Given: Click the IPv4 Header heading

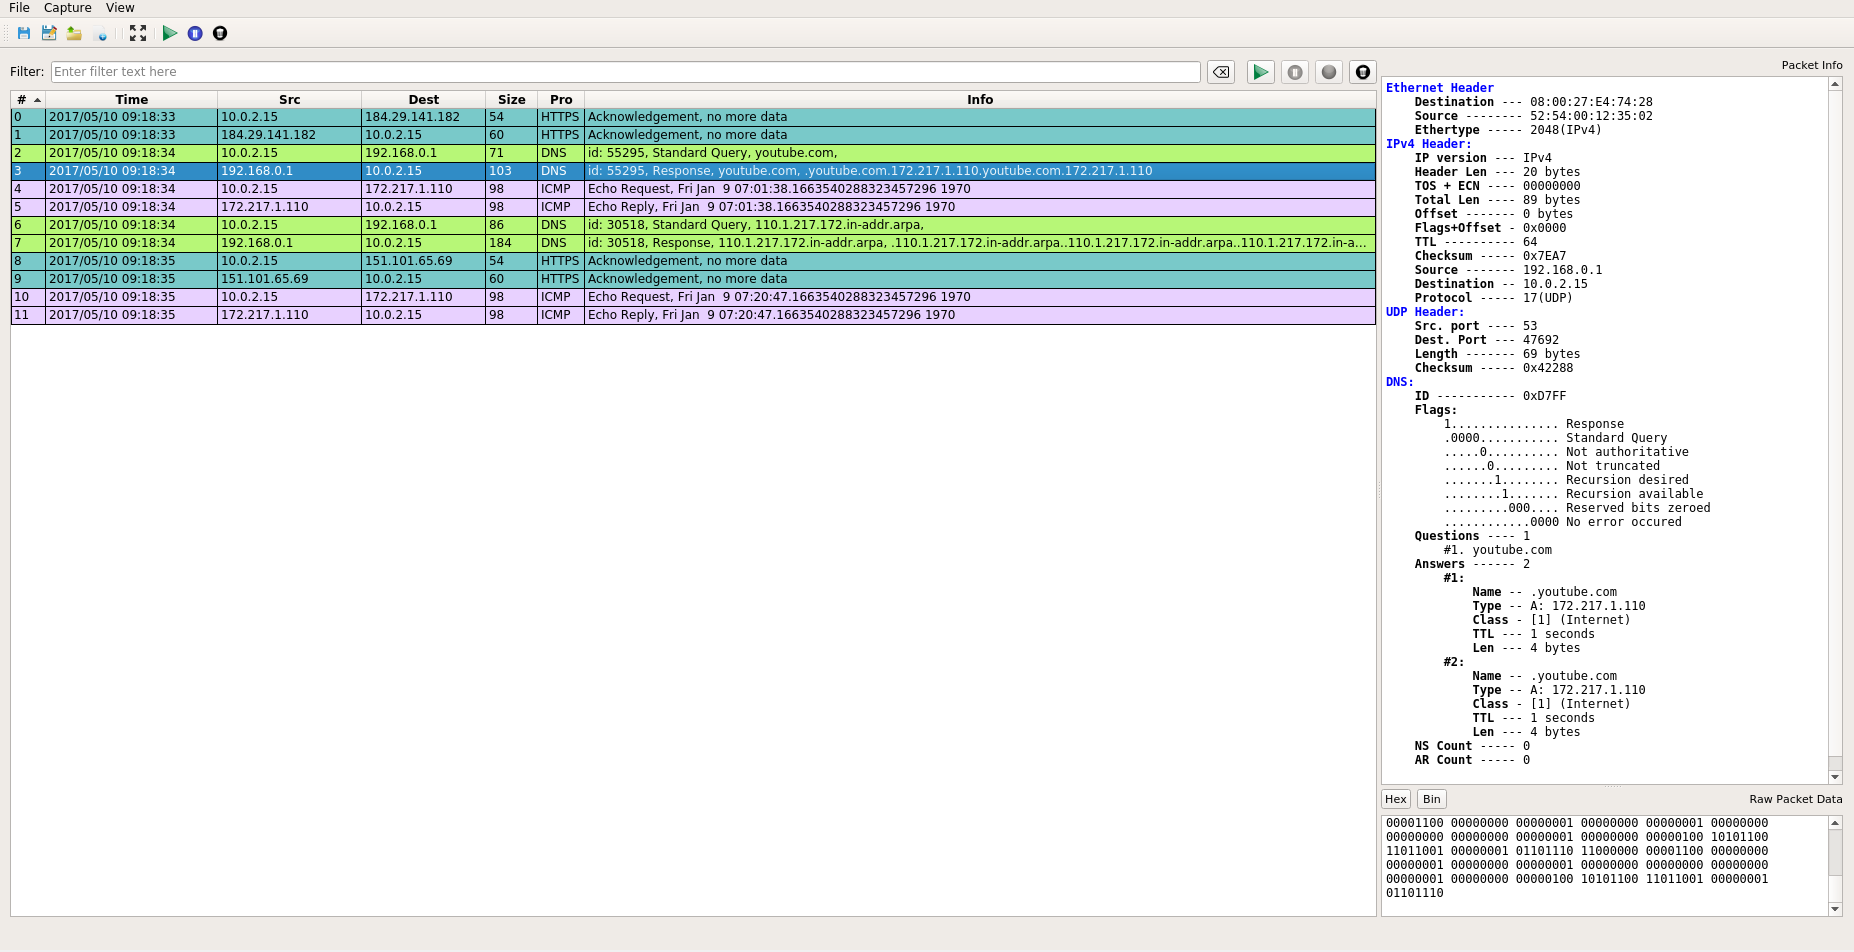Looking at the screenshot, I should 1429,144.
